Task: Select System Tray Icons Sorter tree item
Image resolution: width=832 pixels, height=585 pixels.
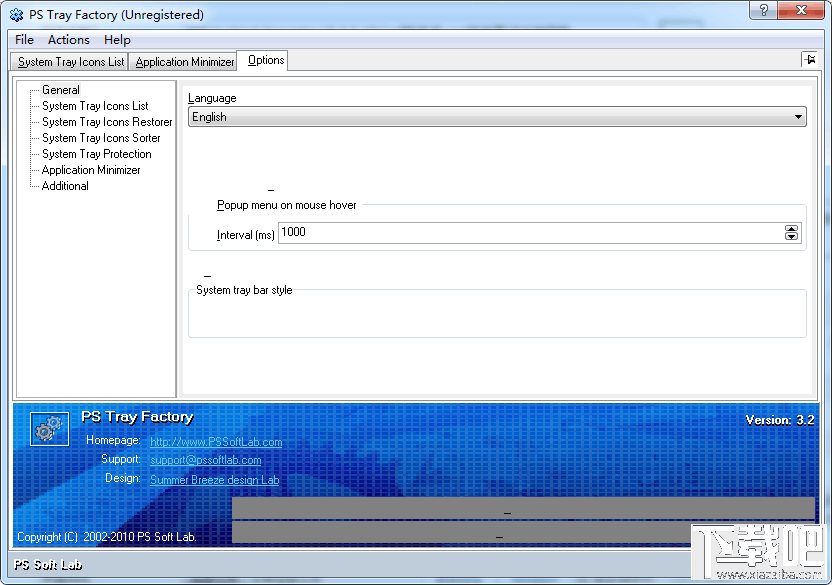Action: click(x=101, y=138)
